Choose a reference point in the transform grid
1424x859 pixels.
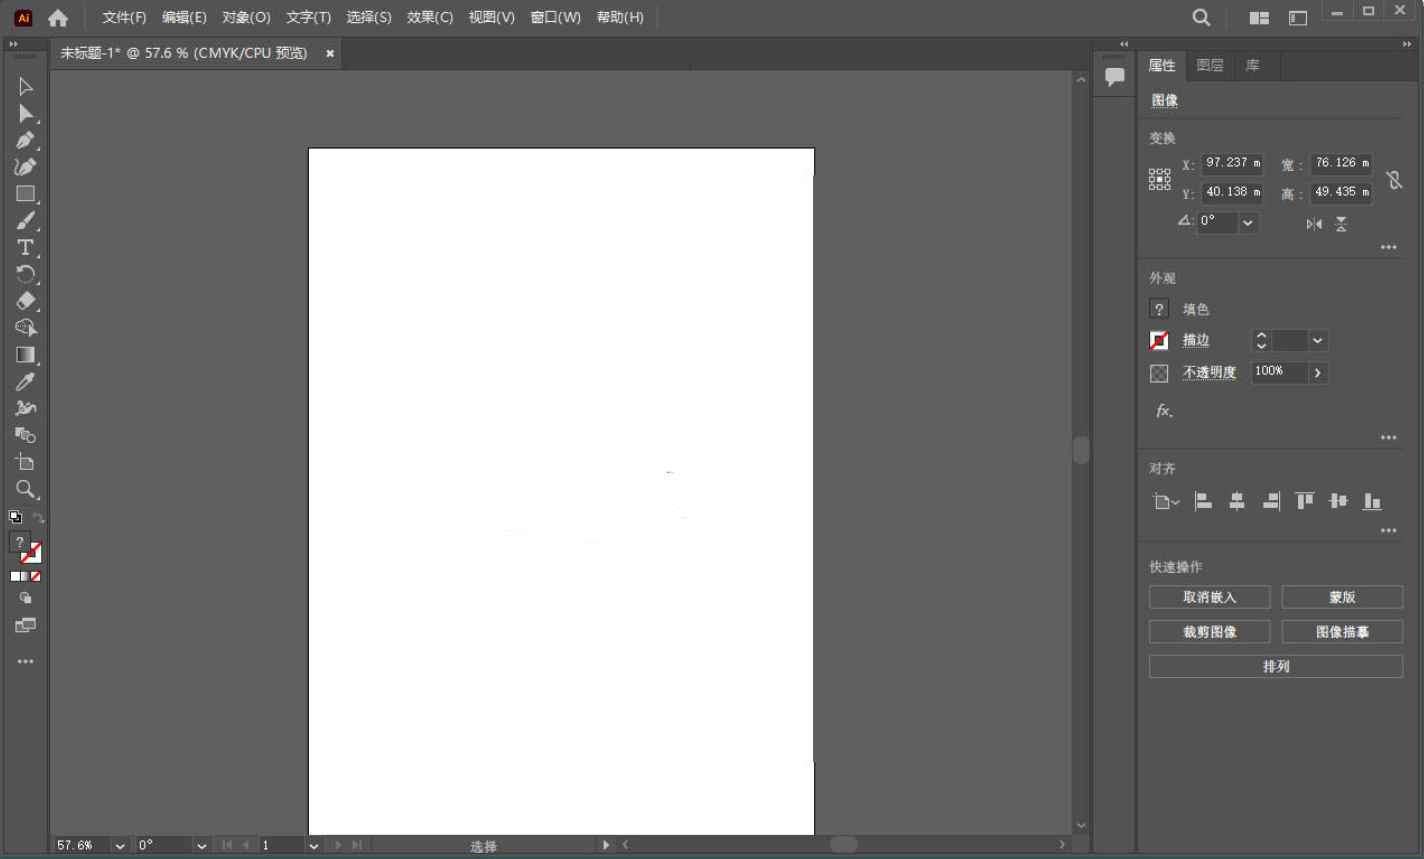(1159, 179)
